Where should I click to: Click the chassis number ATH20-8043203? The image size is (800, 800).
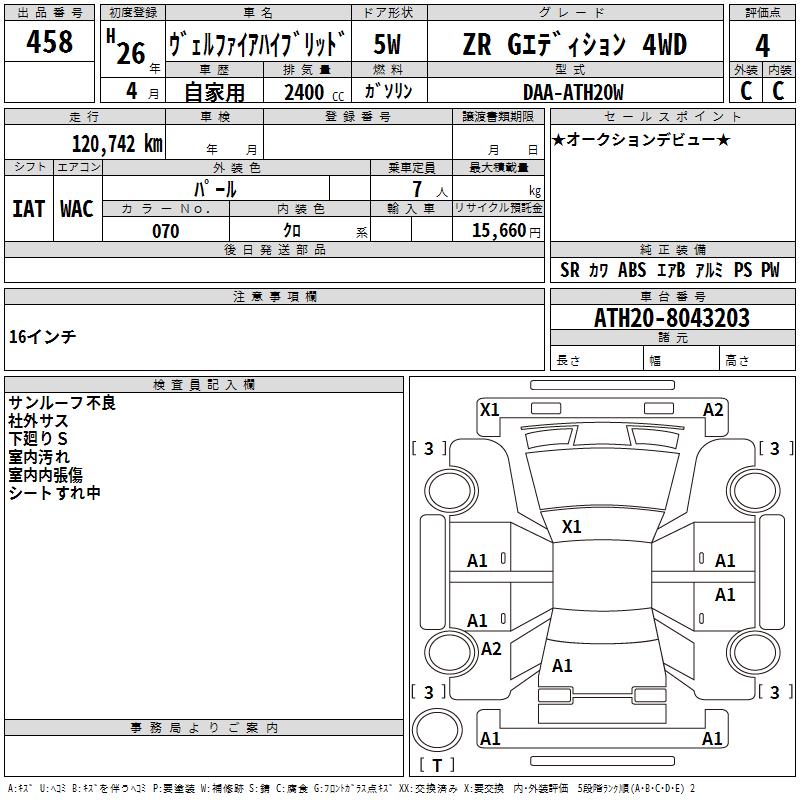671,318
